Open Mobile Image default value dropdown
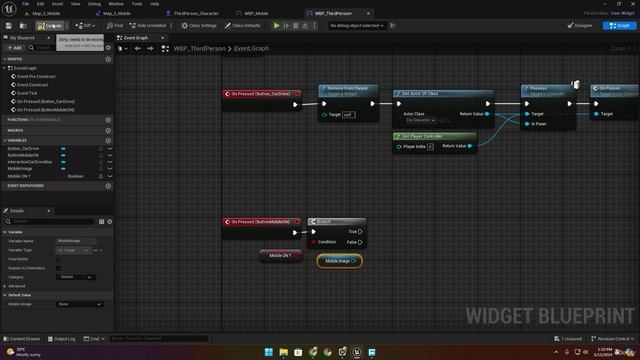This screenshot has width=640, height=360. coord(79,304)
